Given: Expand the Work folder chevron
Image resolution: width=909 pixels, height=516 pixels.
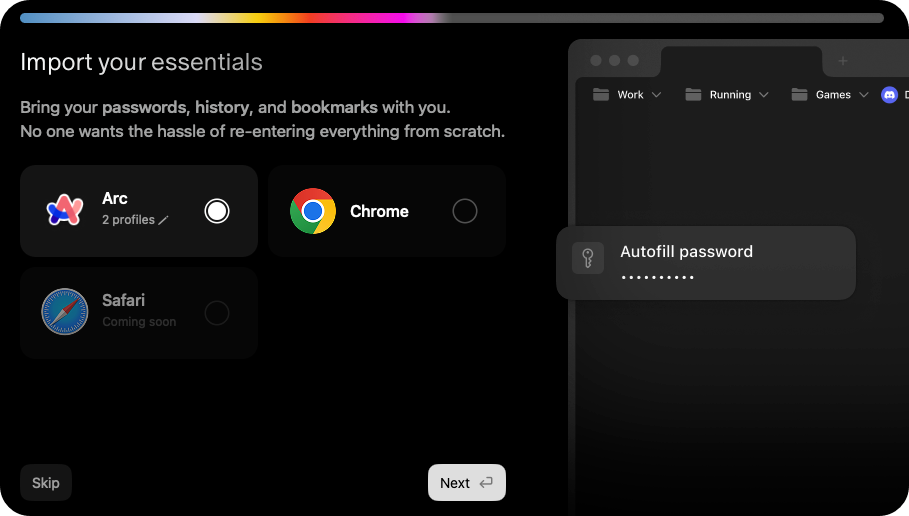Looking at the screenshot, I should point(656,95).
